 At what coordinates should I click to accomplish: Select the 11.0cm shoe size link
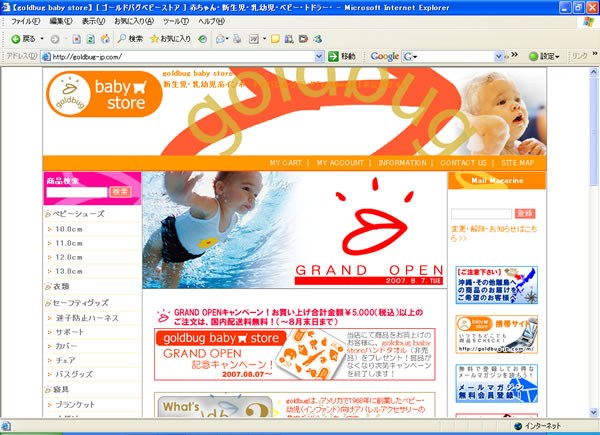point(69,243)
